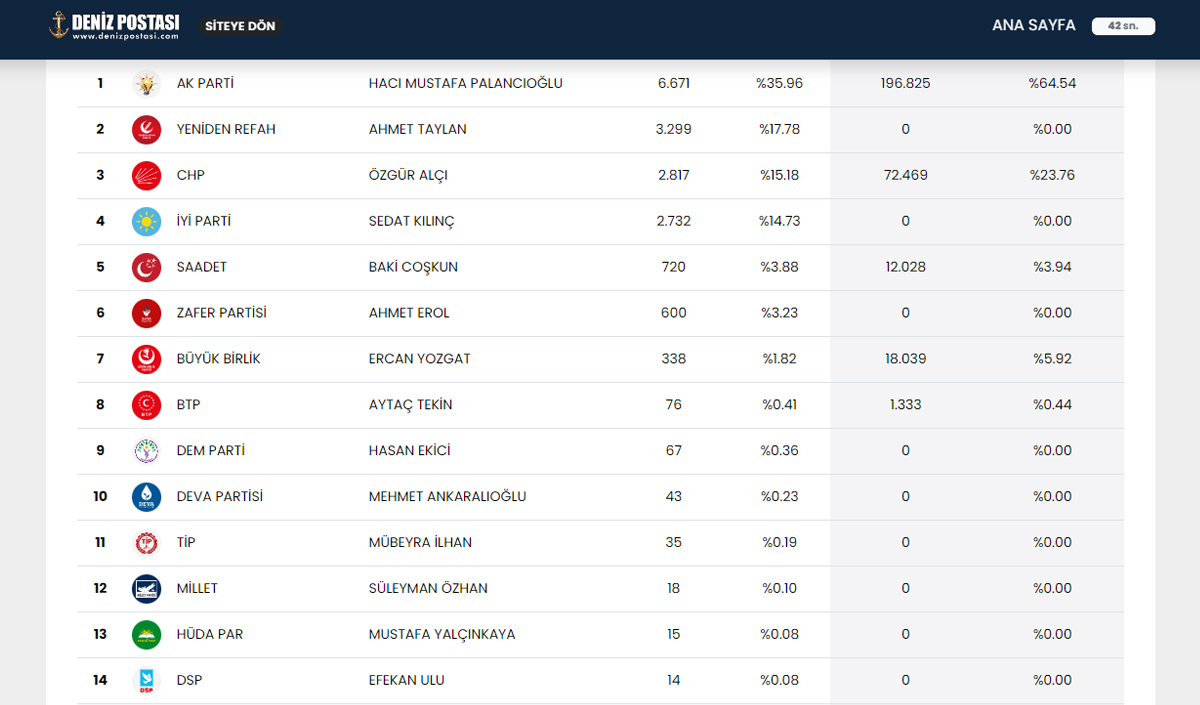Open the Ana Sayfa link
1200x705 pixels.
click(1034, 26)
